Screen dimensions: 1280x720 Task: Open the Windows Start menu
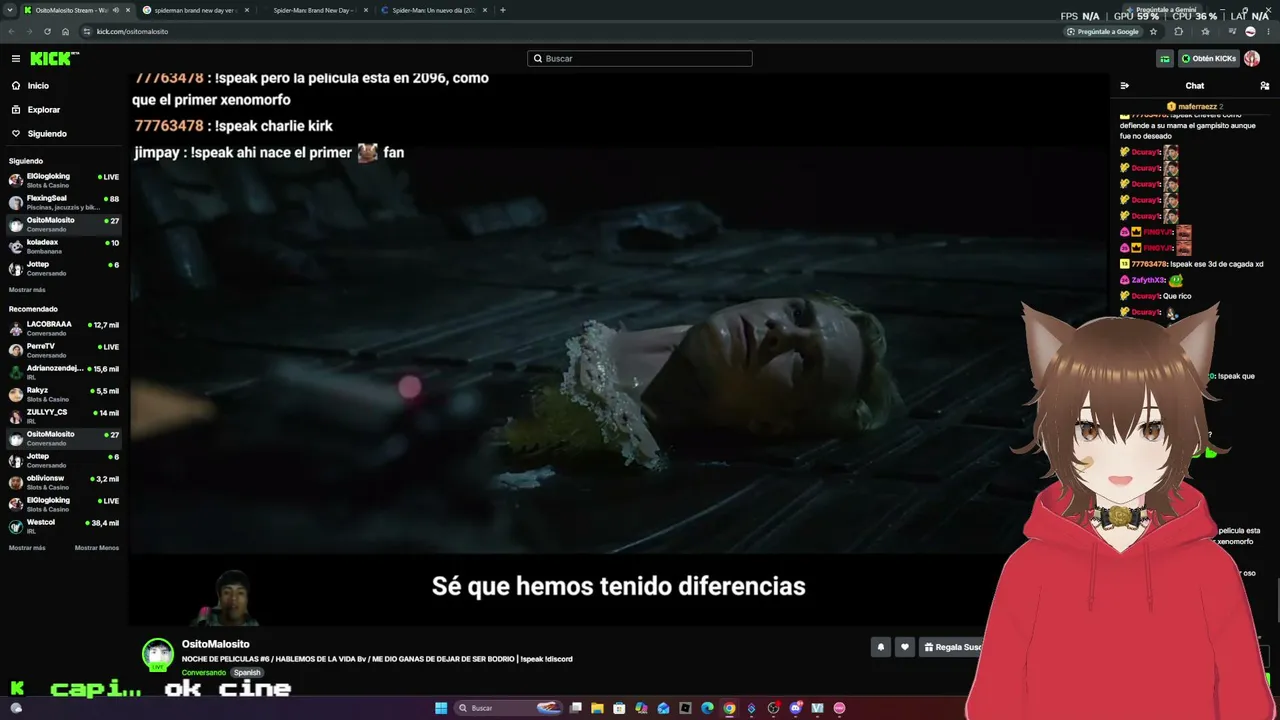441,708
